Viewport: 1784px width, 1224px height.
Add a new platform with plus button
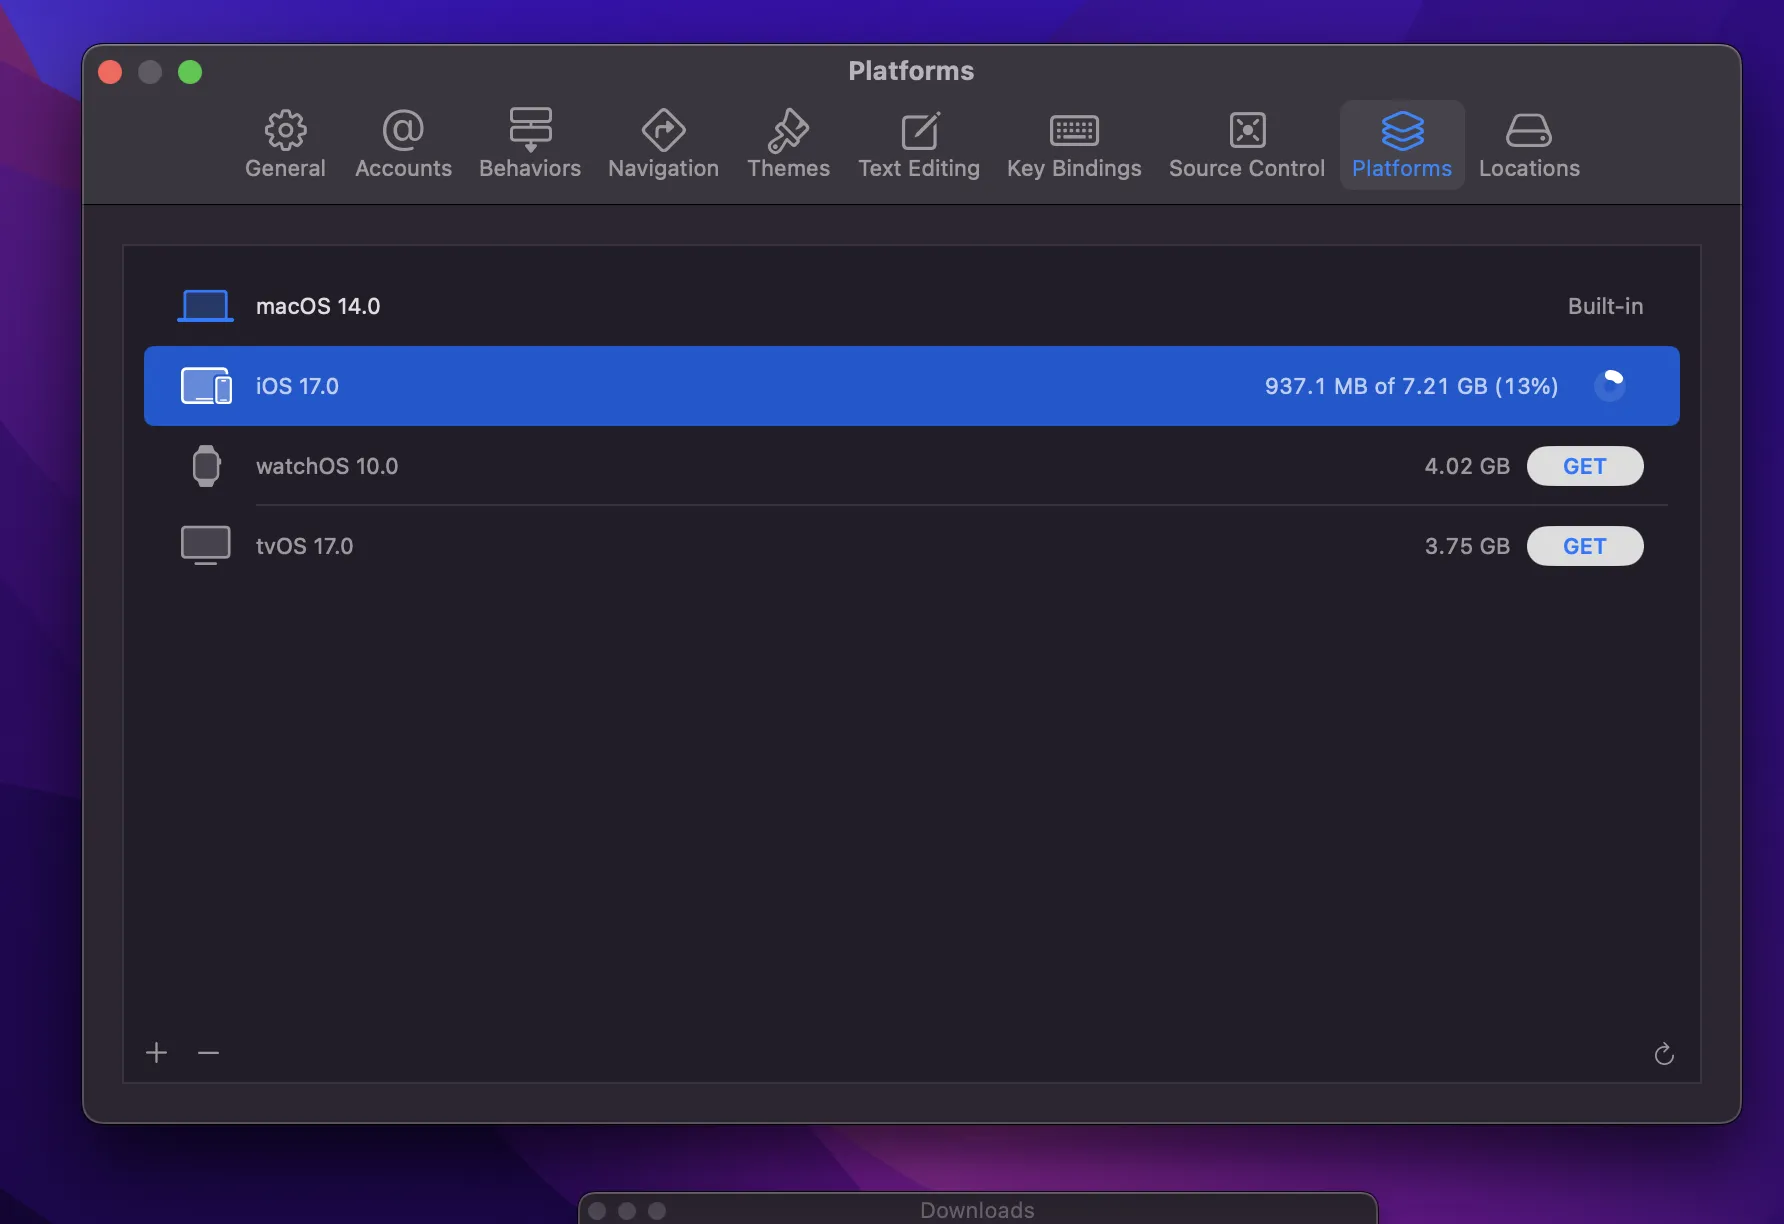pos(156,1052)
